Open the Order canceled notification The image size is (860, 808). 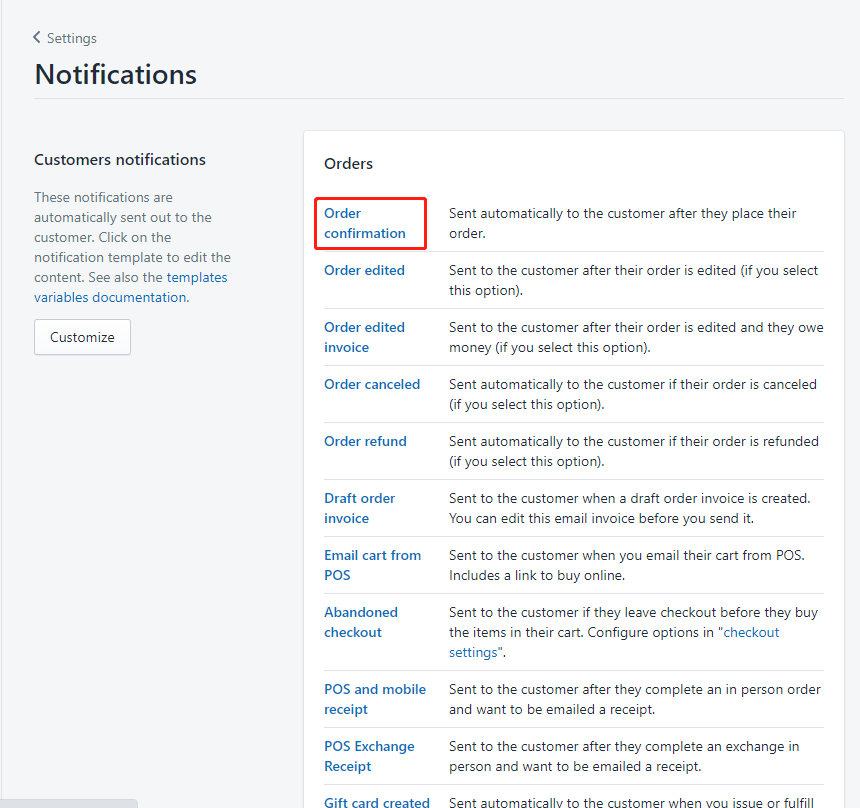(372, 384)
